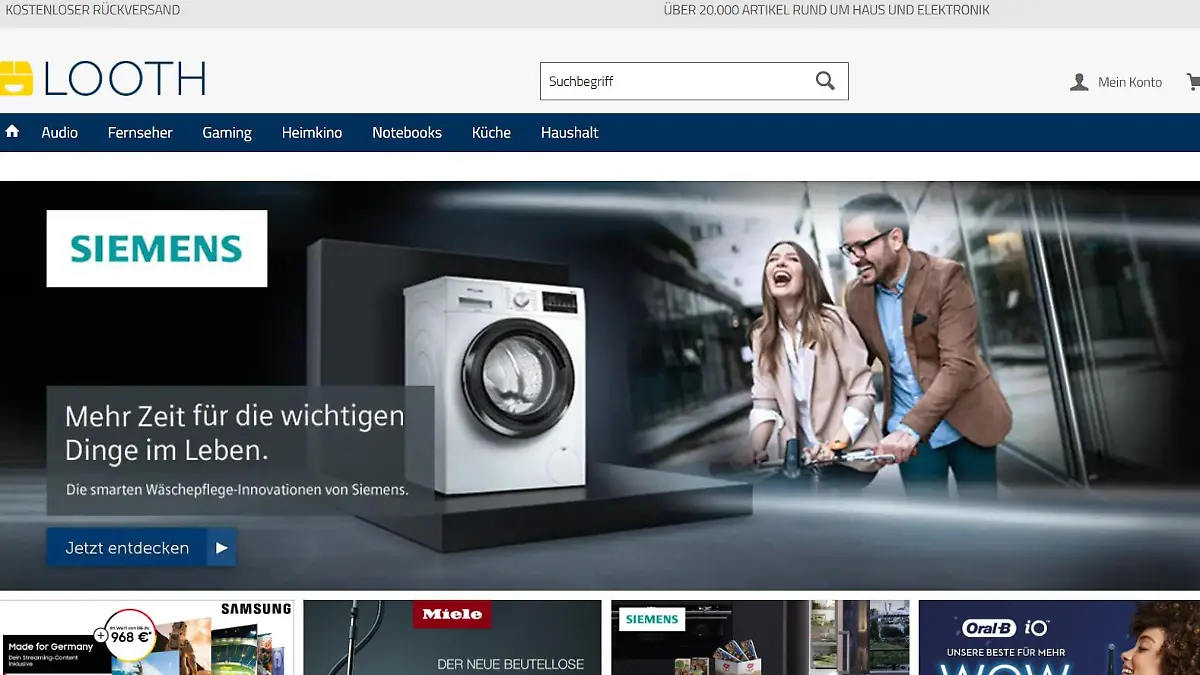
Task: Click the home icon in navigation bar
Action: pos(12,132)
